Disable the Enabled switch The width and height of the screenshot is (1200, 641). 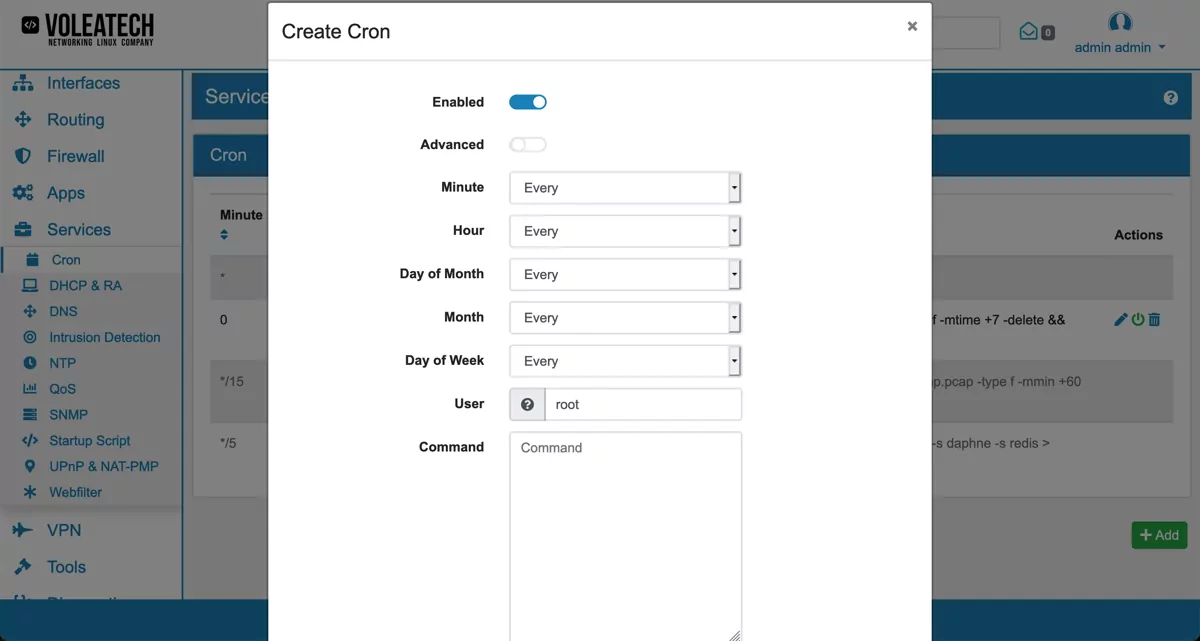point(527,101)
